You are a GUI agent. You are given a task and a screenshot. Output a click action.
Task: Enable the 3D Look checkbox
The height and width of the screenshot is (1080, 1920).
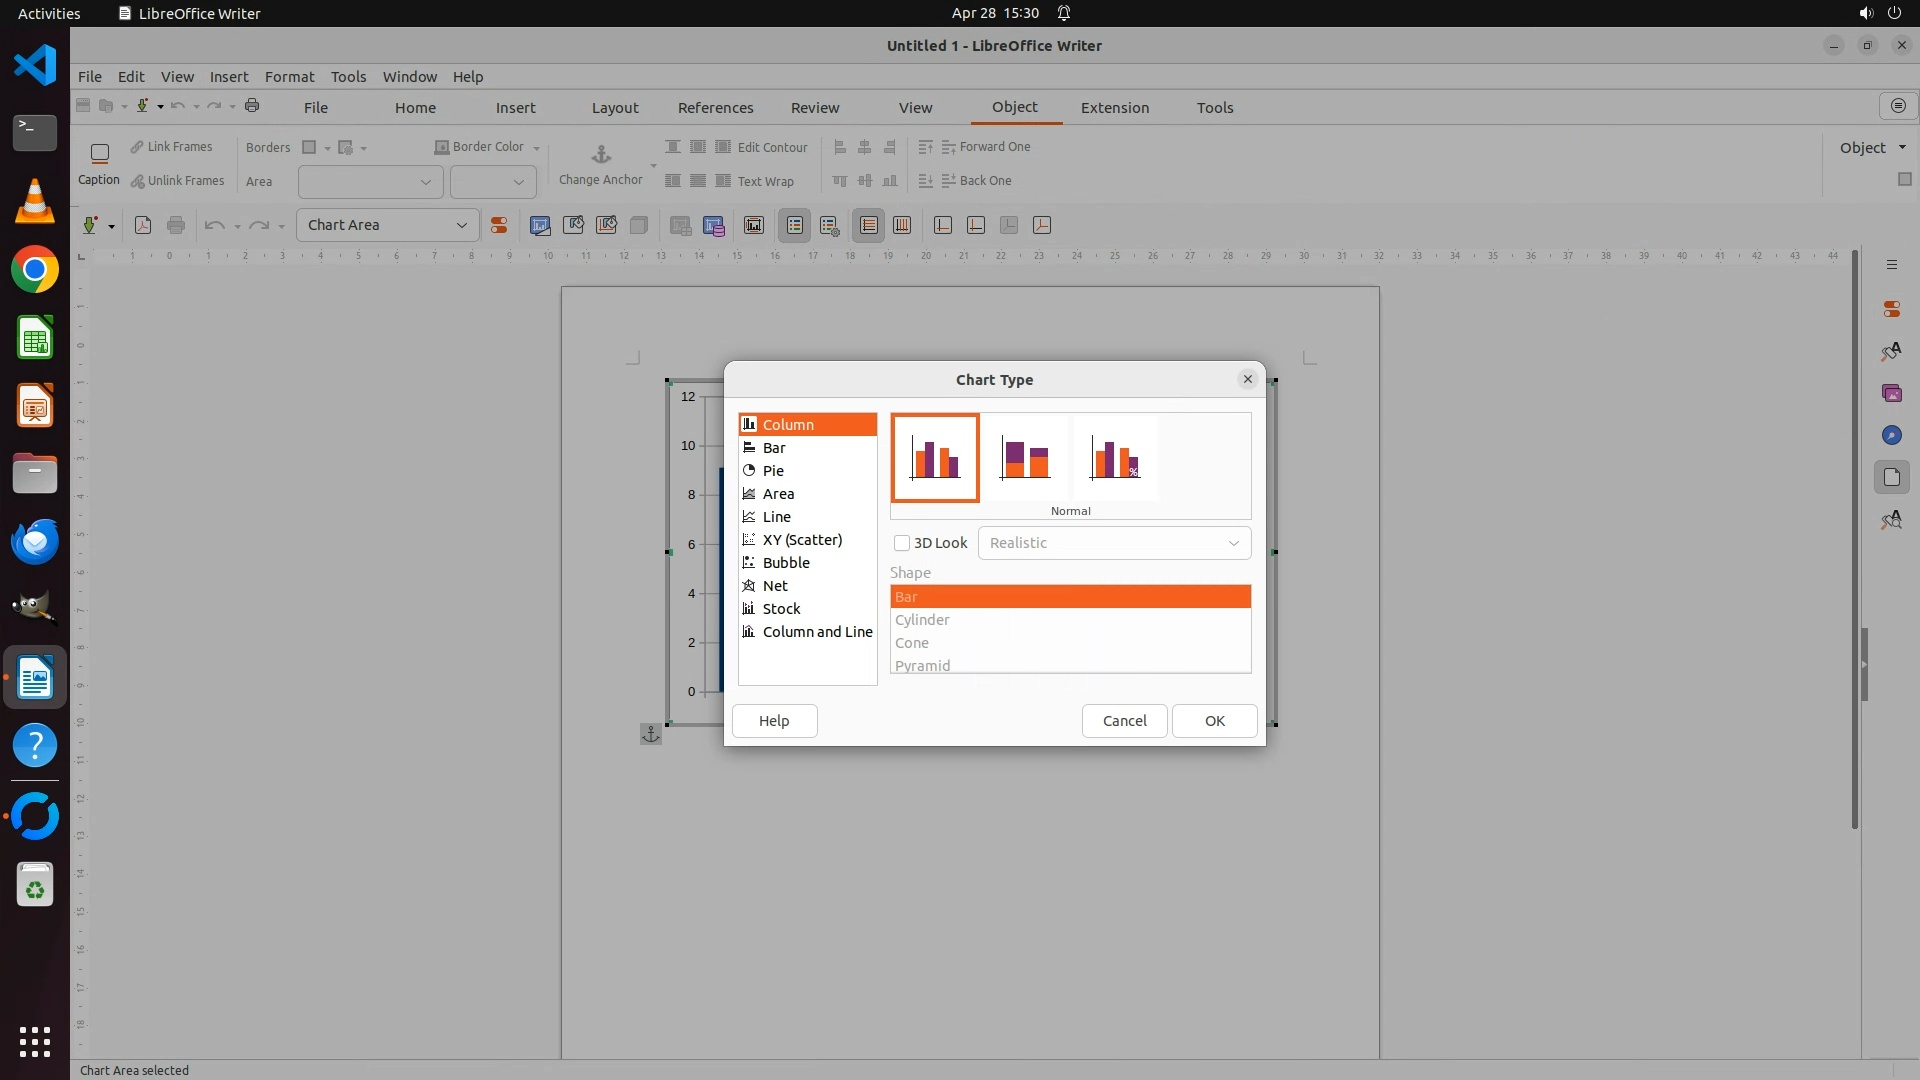[x=902, y=543]
